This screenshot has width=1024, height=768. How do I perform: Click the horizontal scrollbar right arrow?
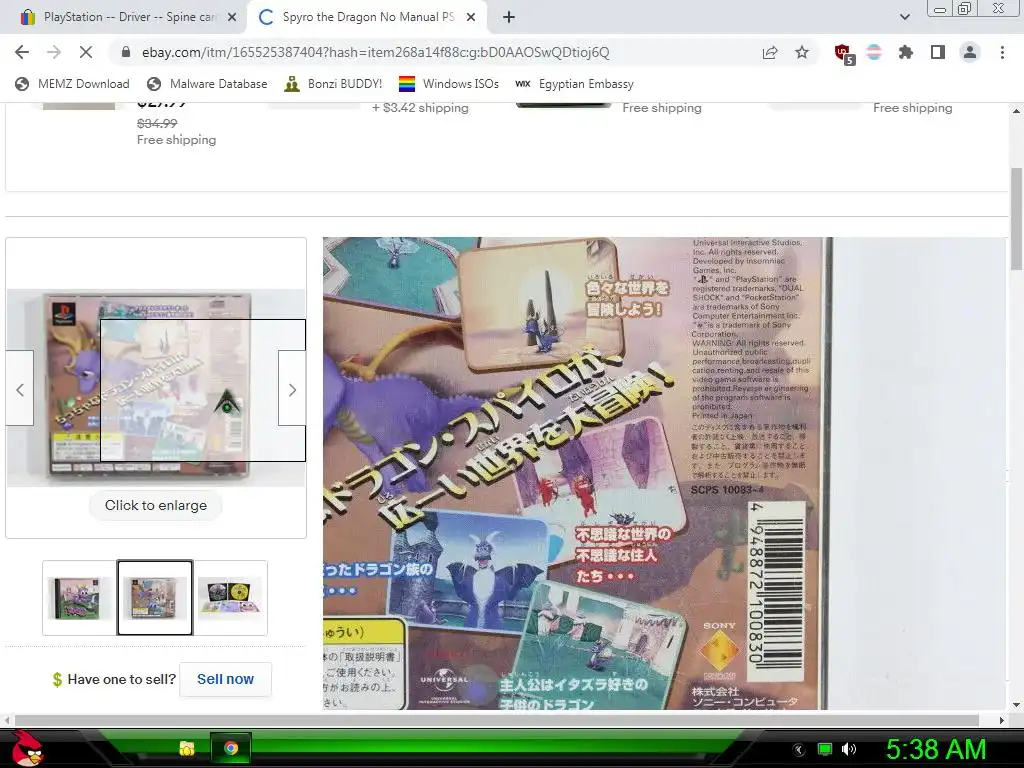pyautogui.click(x=1002, y=720)
